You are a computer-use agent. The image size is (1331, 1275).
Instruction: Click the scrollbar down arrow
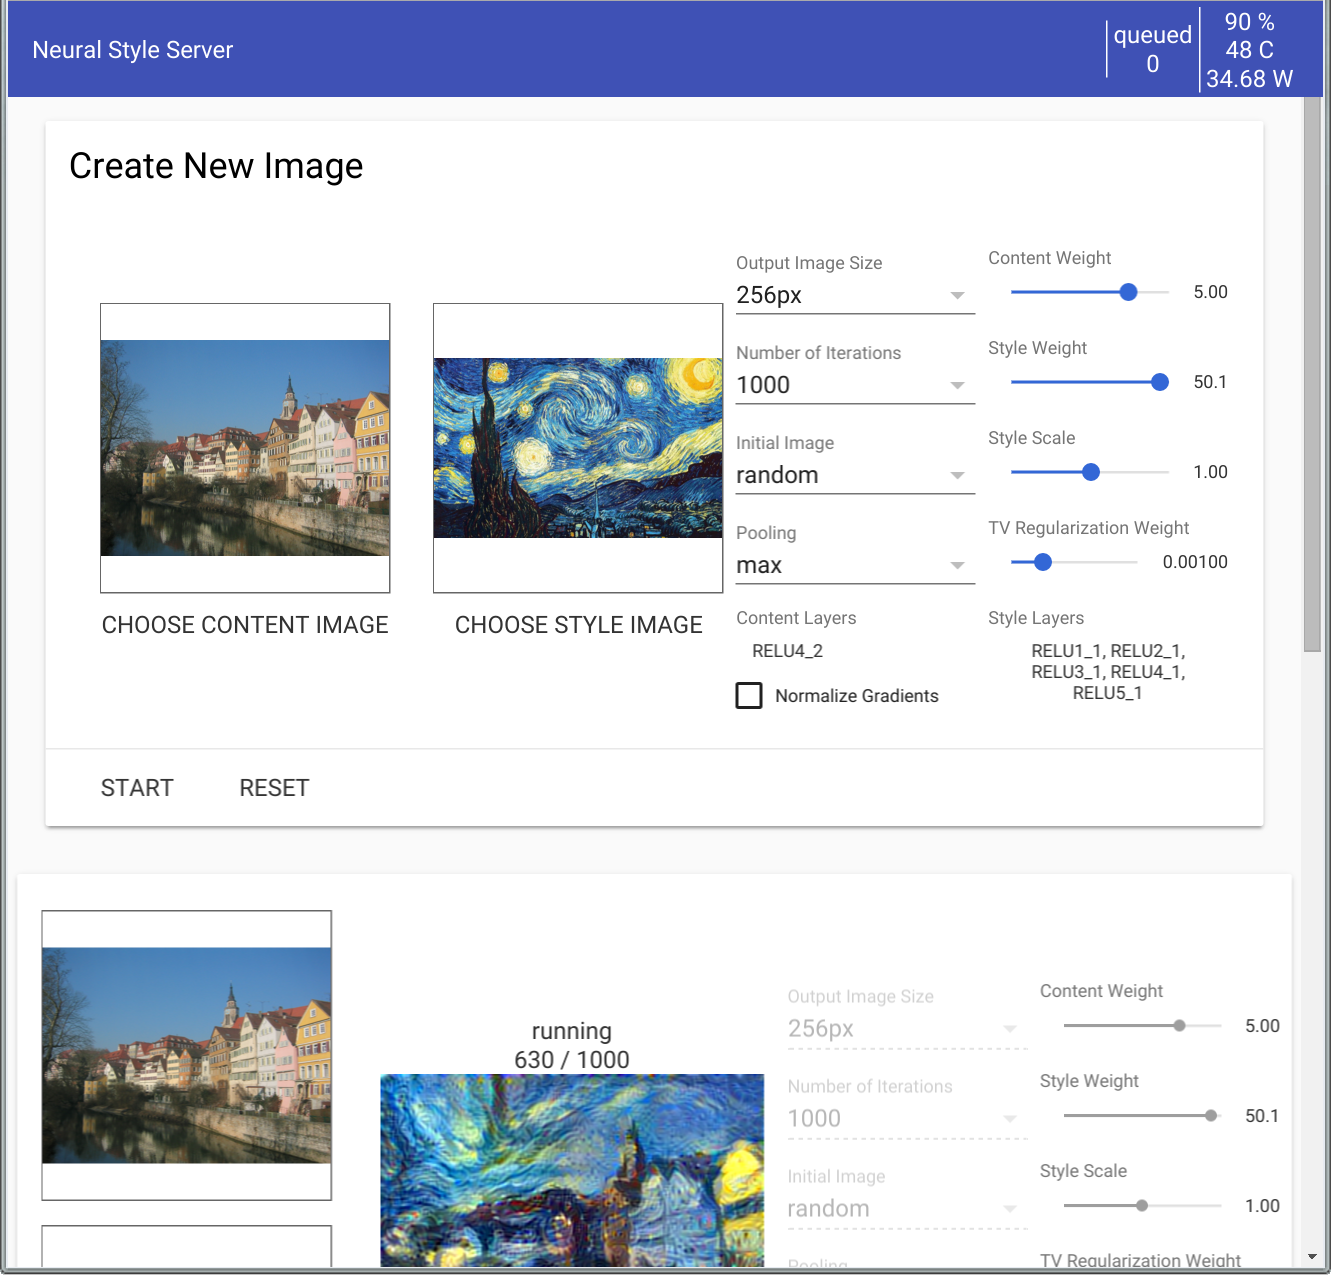click(x=1312, y=1257)
